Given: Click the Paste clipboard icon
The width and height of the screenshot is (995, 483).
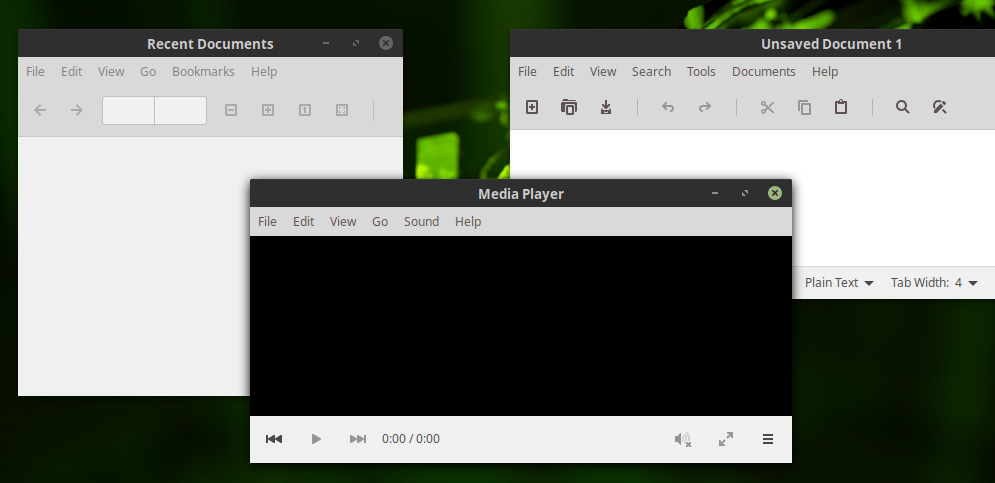Looking at the screenshot, I should pyautogui.click(x=841, y=107).
